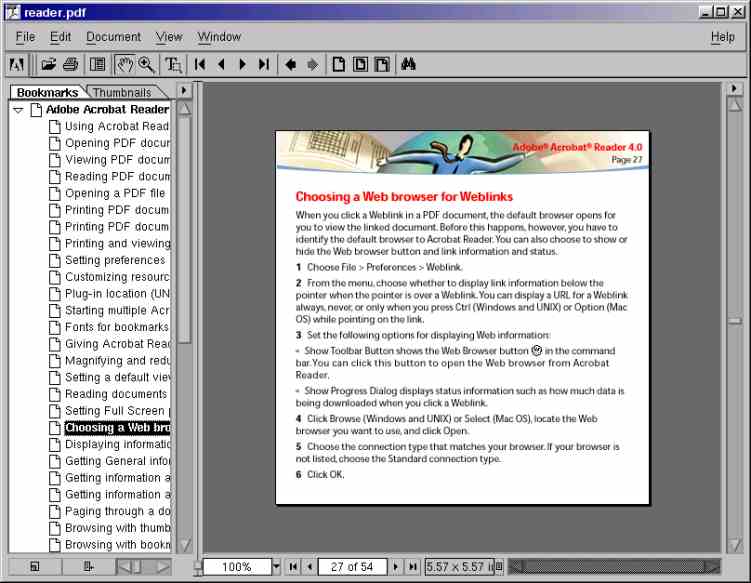Select the Opening a PDF file bookmark

tap(115, 193)
